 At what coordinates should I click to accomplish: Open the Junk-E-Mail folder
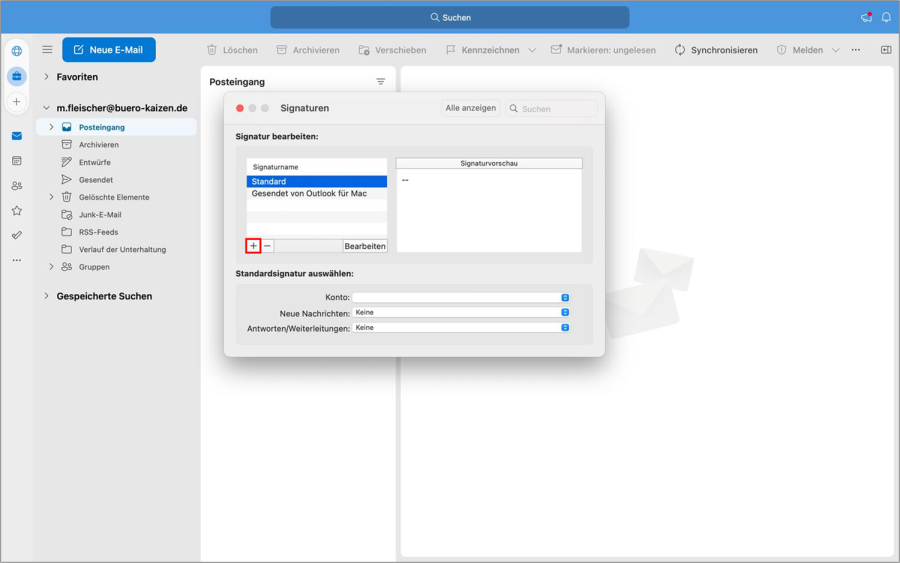pyautogui.click(x=100, y=215)
